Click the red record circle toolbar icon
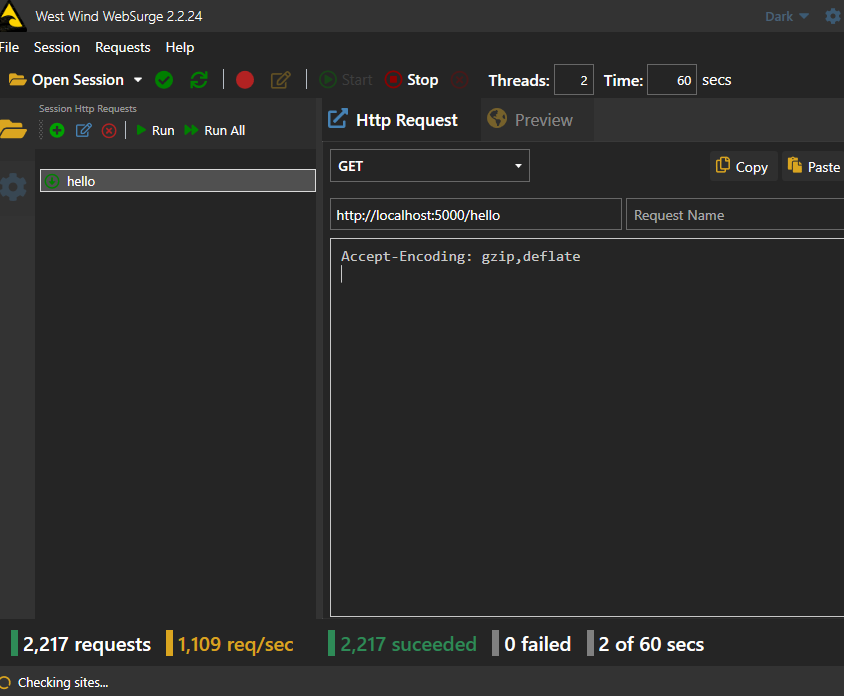The height and width of the screenshot is (696, 844). (245, 80)
